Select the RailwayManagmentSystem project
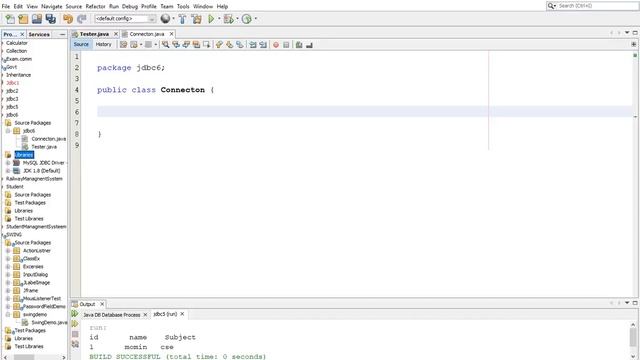 tap(34, 179)
